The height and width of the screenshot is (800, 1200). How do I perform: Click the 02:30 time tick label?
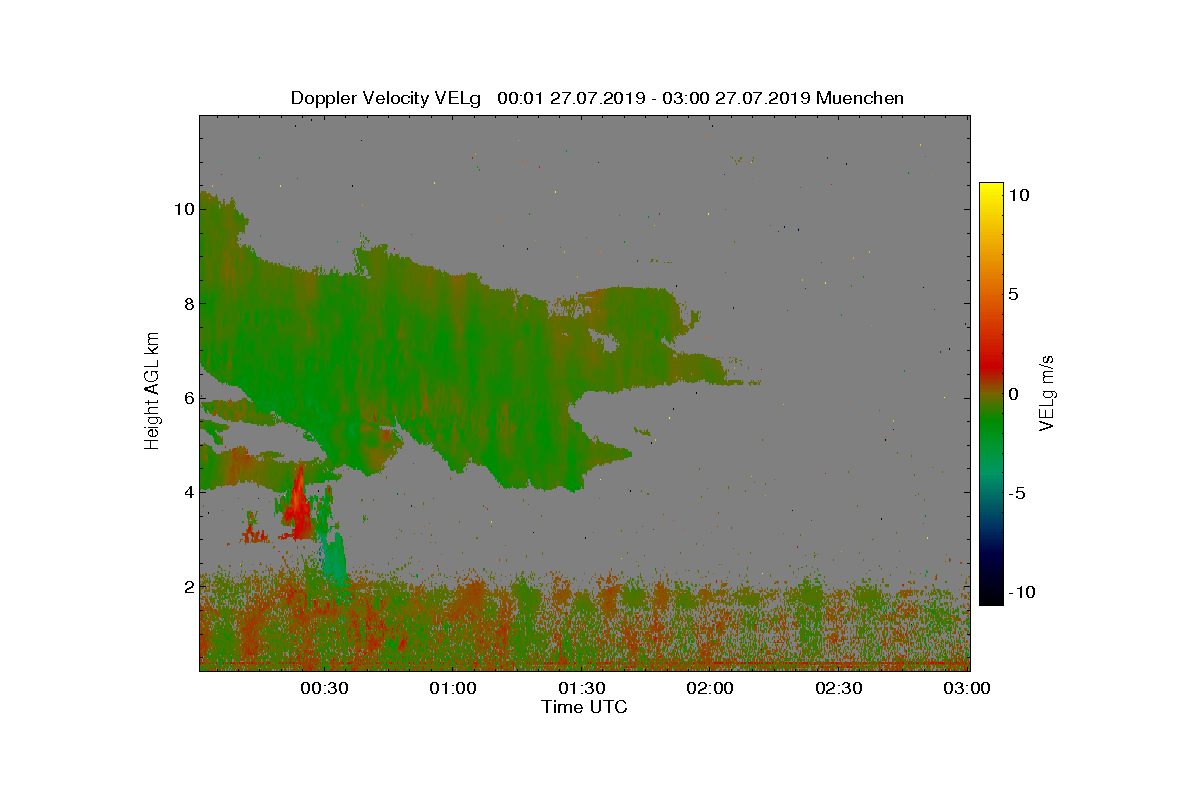[840, 688]
